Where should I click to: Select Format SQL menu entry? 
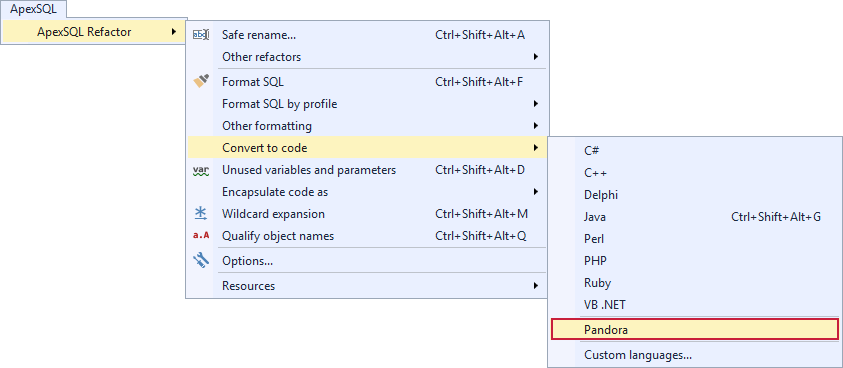coord(367,82)
